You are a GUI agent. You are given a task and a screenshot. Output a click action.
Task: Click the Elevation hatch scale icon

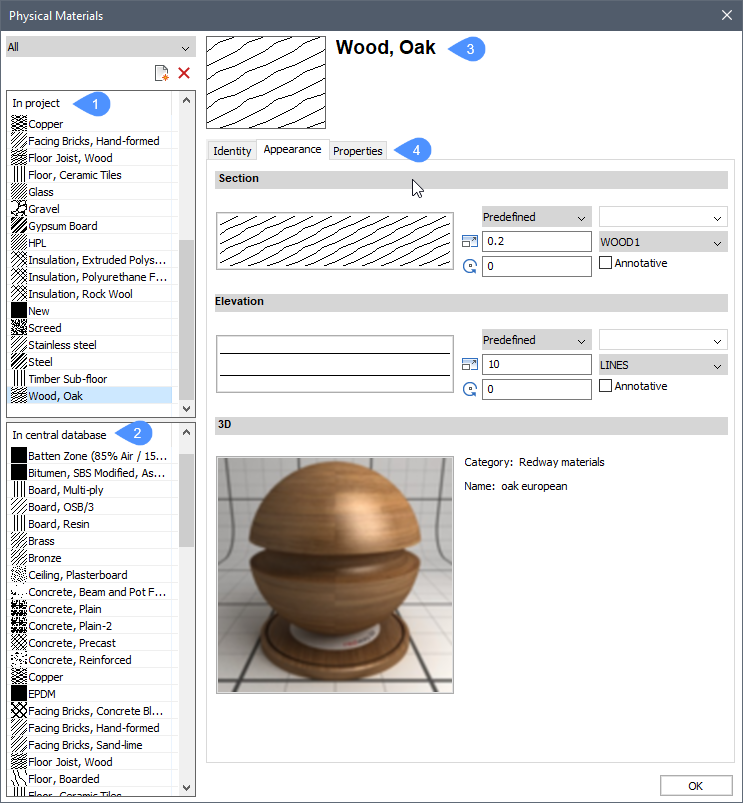(470, 365)
